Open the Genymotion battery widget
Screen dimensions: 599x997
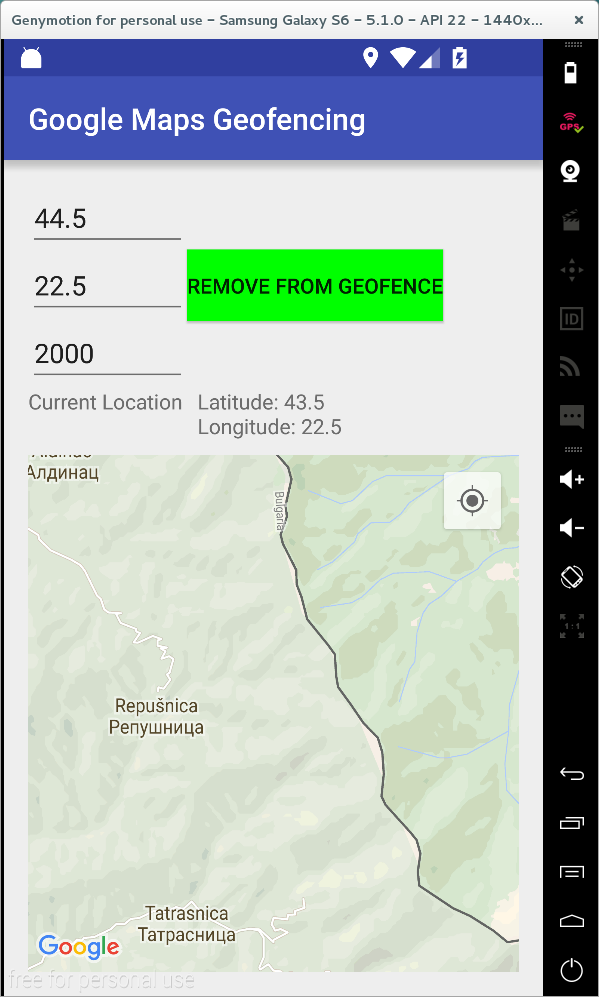[x=571, y=72]
